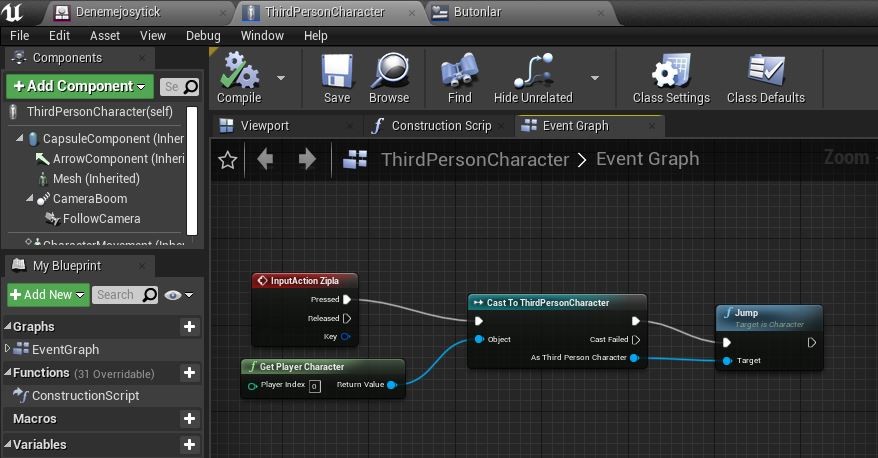Collapse the Functions section

(8, 372)
